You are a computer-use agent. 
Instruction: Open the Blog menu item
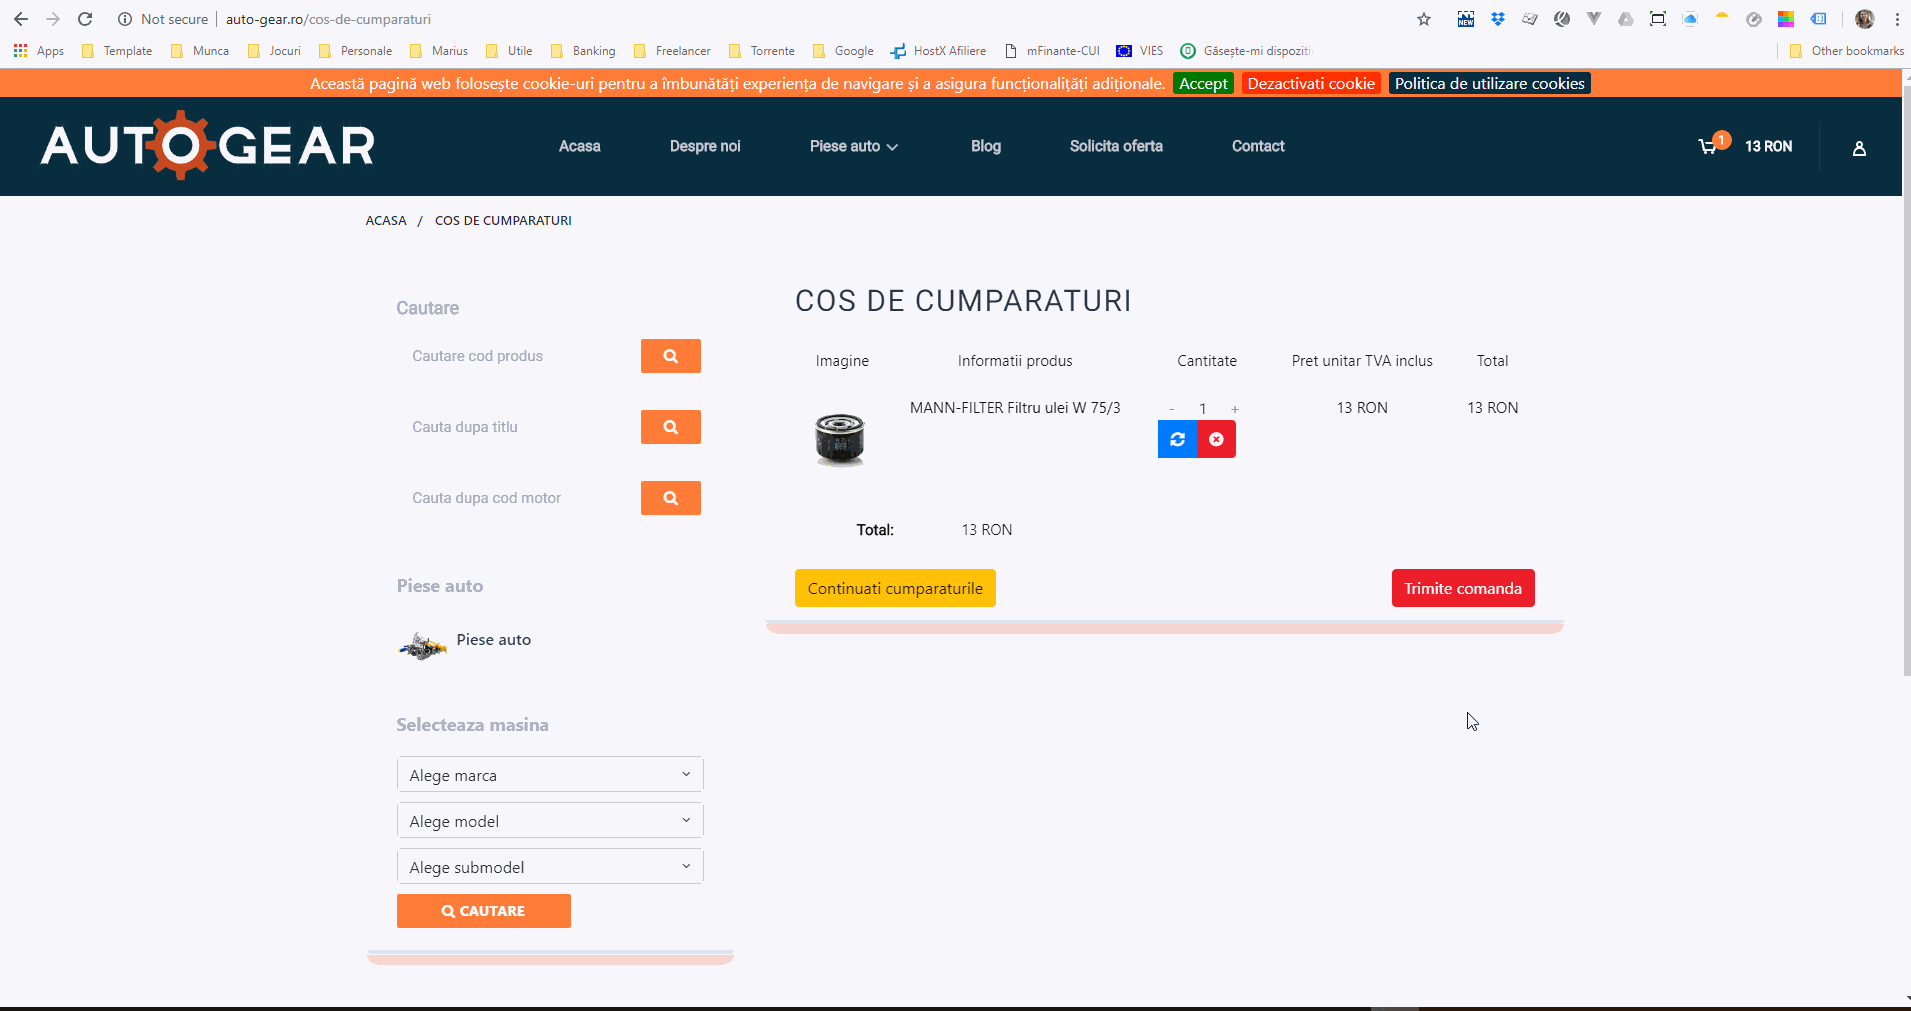tap(986, 146)
